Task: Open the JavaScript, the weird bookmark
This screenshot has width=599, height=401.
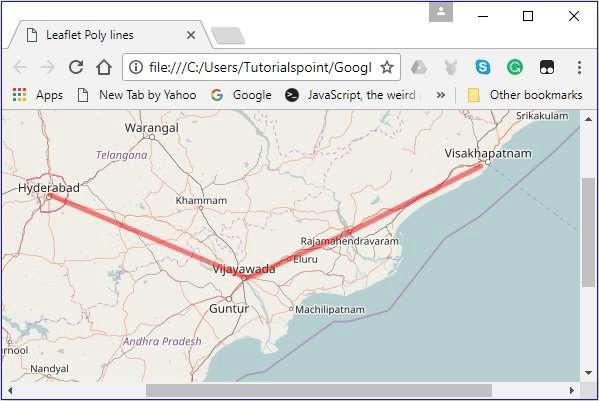Action: [x=350, y=95]
